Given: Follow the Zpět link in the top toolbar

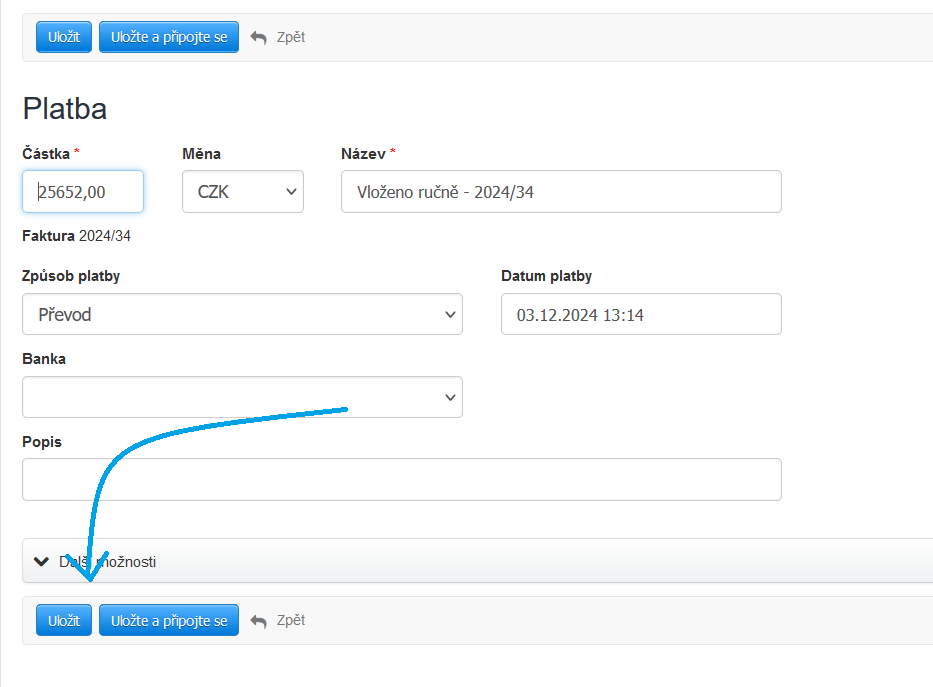Looking at the screenshot, I should pos(290,37).
